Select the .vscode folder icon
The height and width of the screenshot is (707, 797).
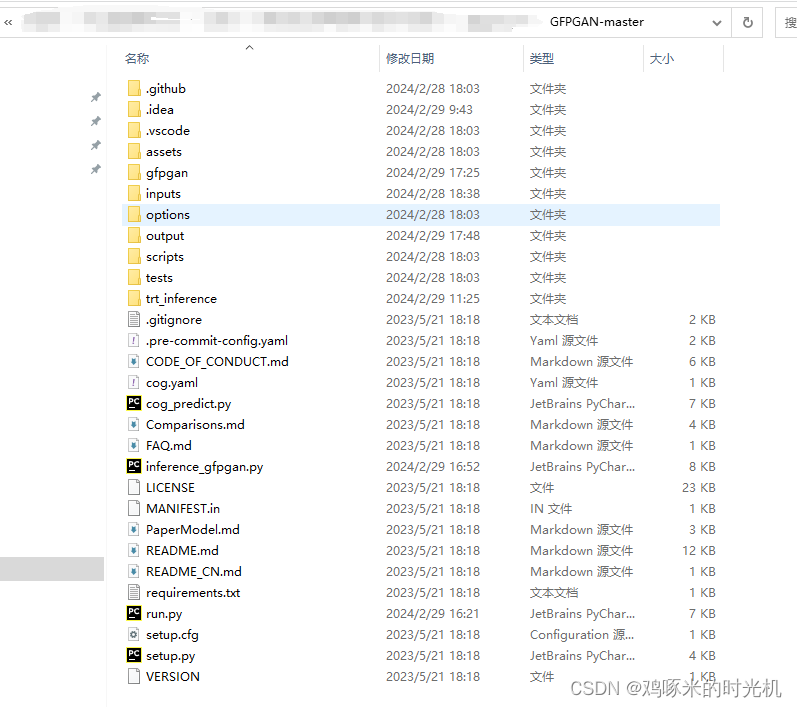pyautogui.click(x=134, y=131)
